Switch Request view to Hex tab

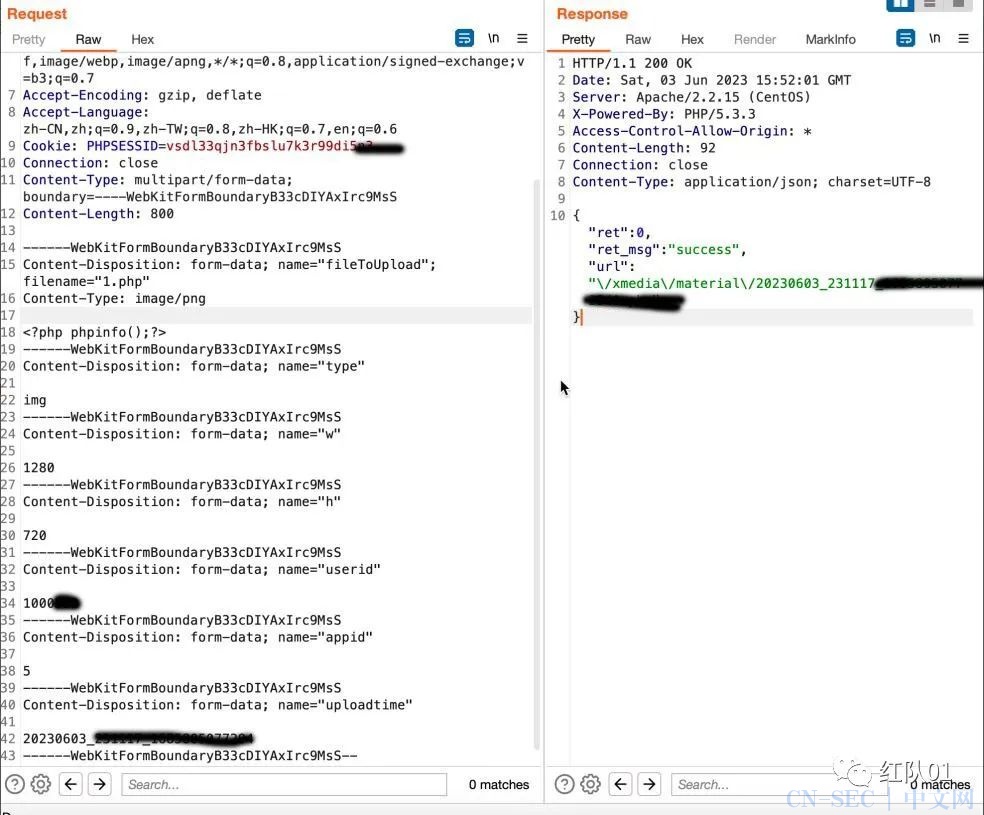tap(142, 40)
